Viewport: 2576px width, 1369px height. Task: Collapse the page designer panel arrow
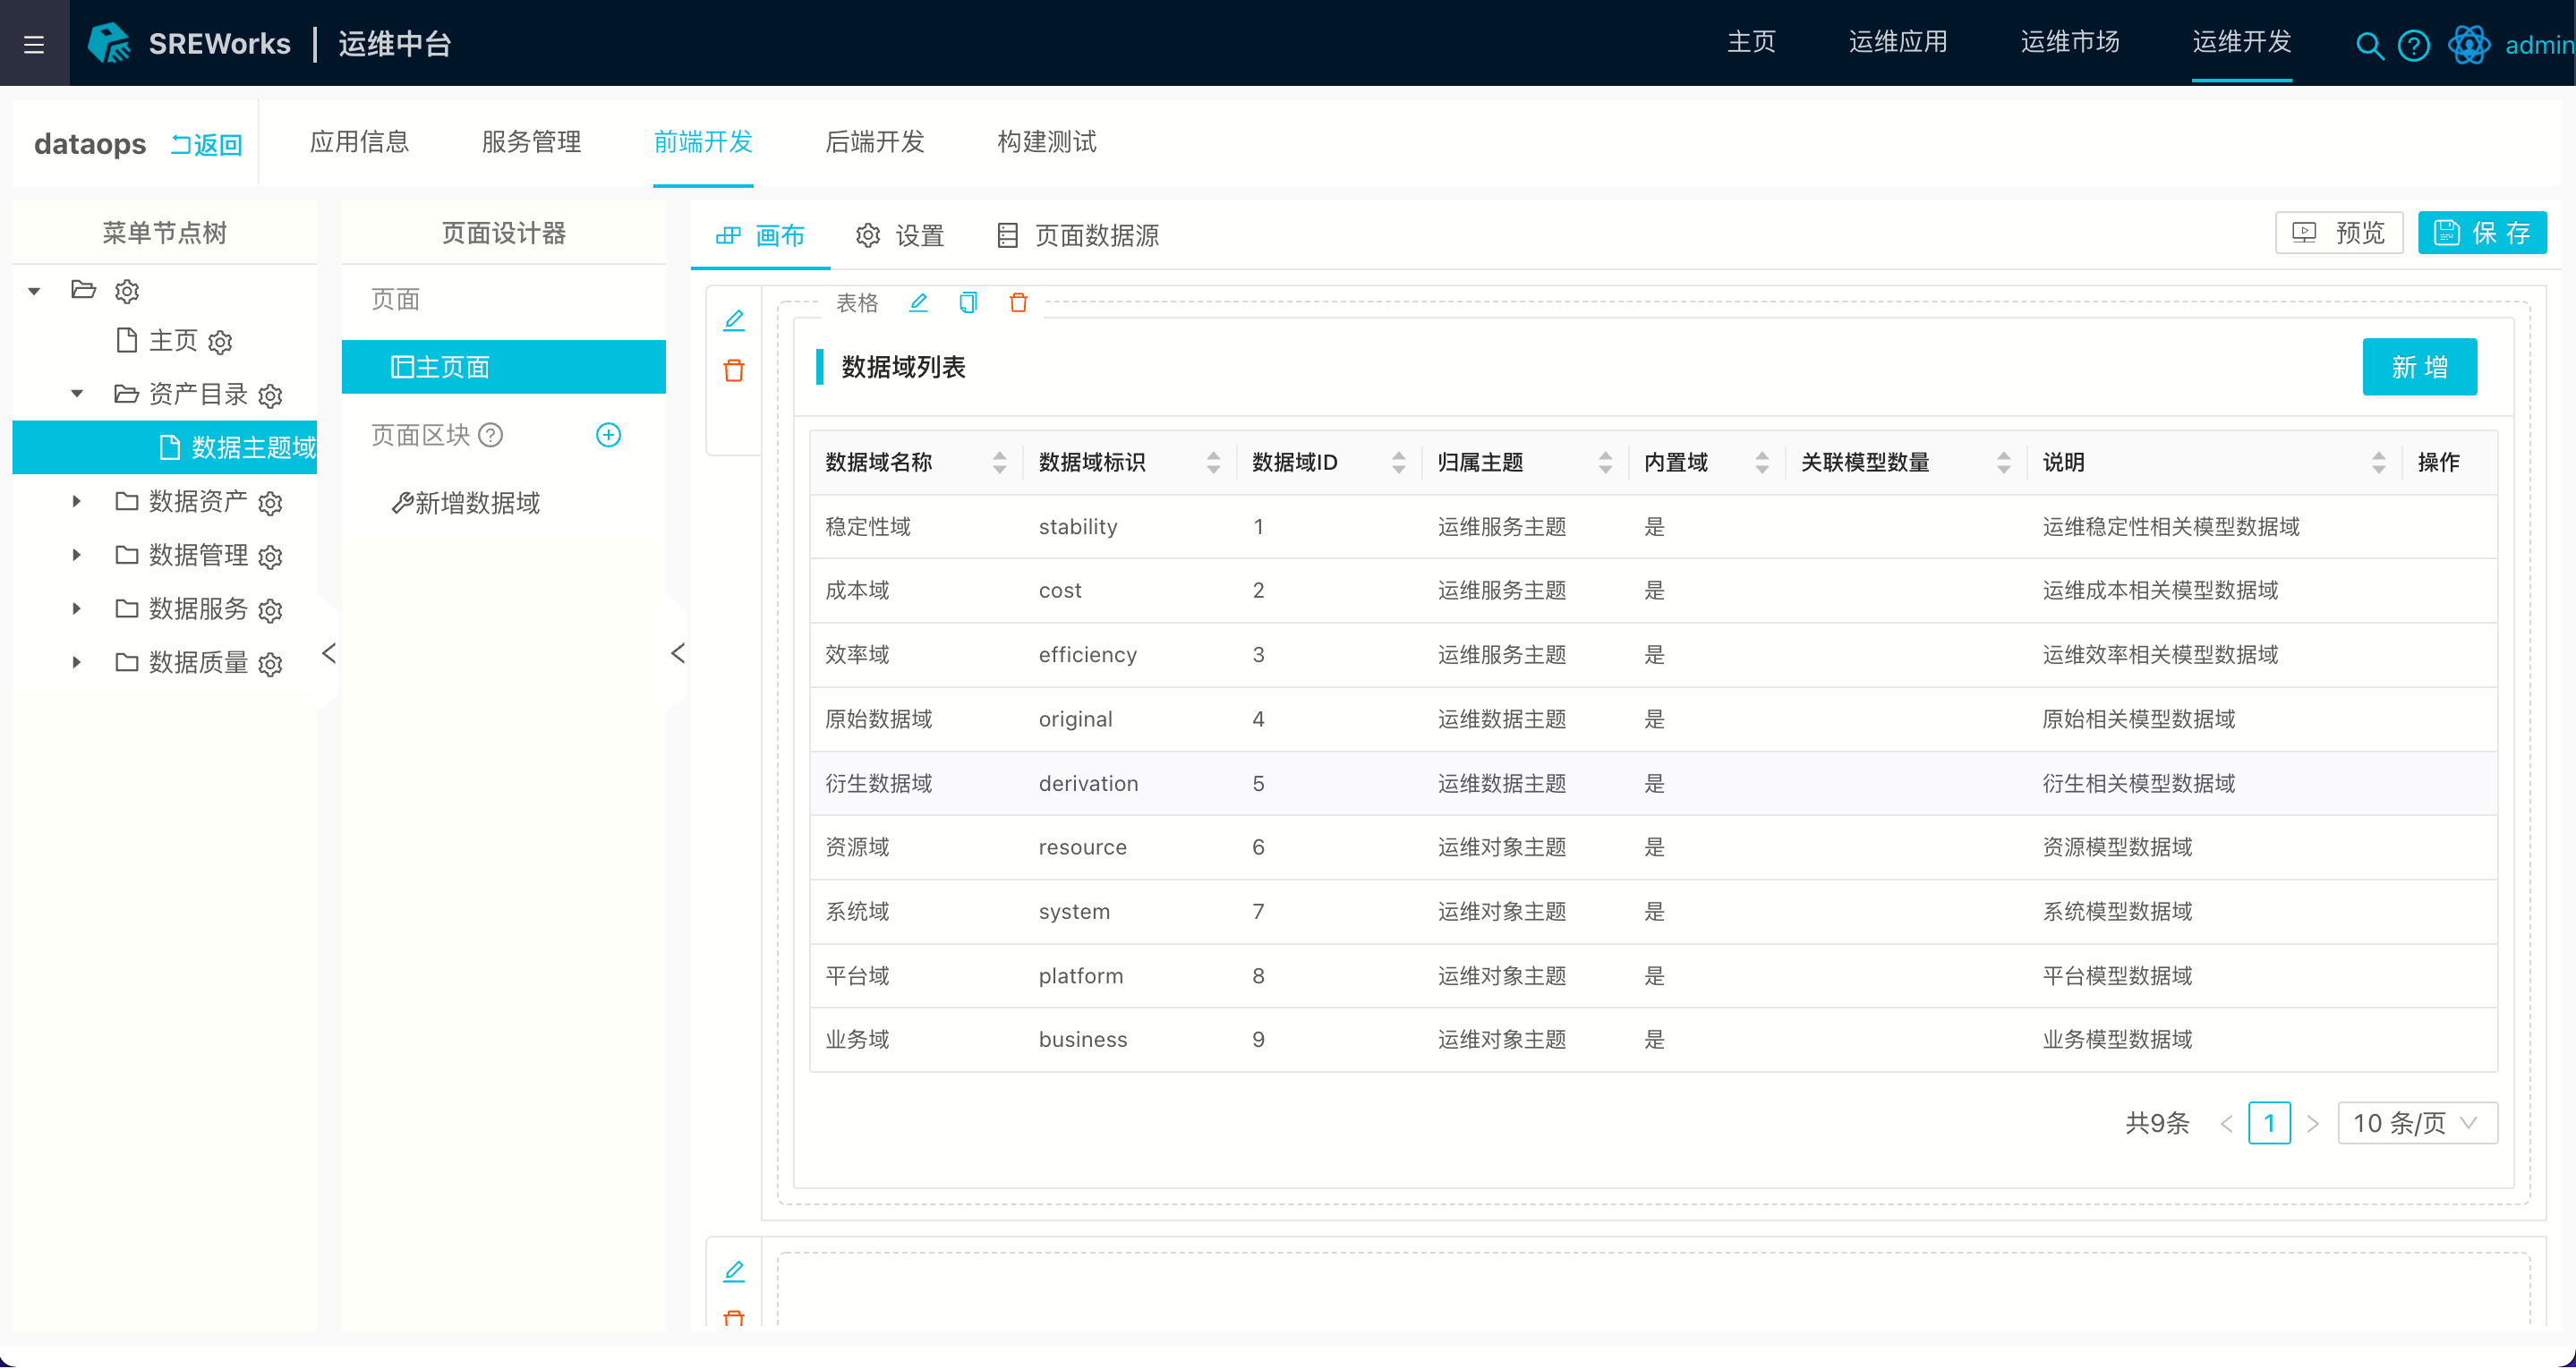[677, 653]
